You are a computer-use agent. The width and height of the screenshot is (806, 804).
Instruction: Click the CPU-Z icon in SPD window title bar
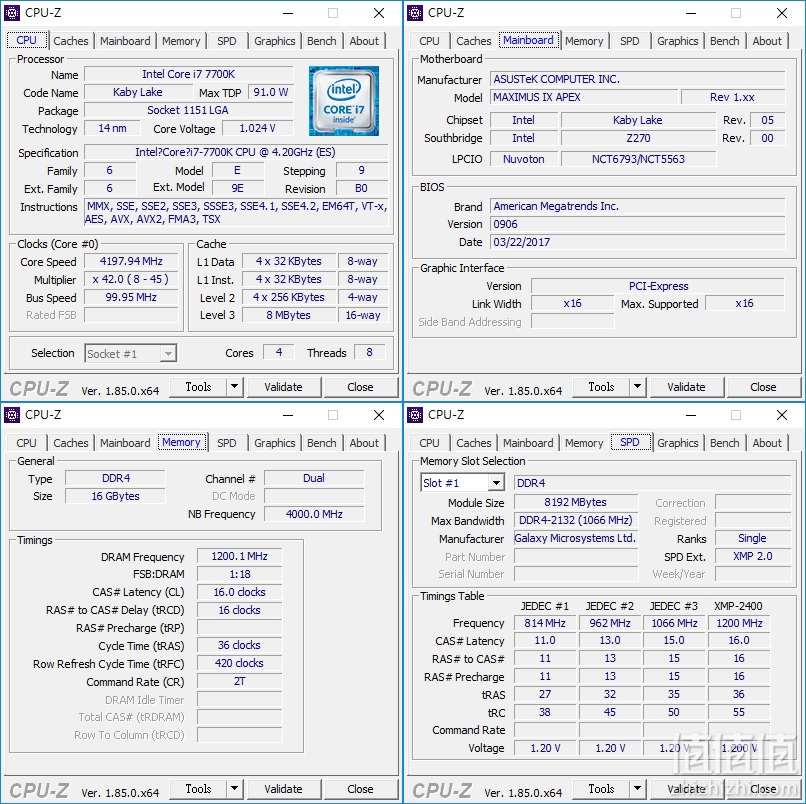[415, 415]
